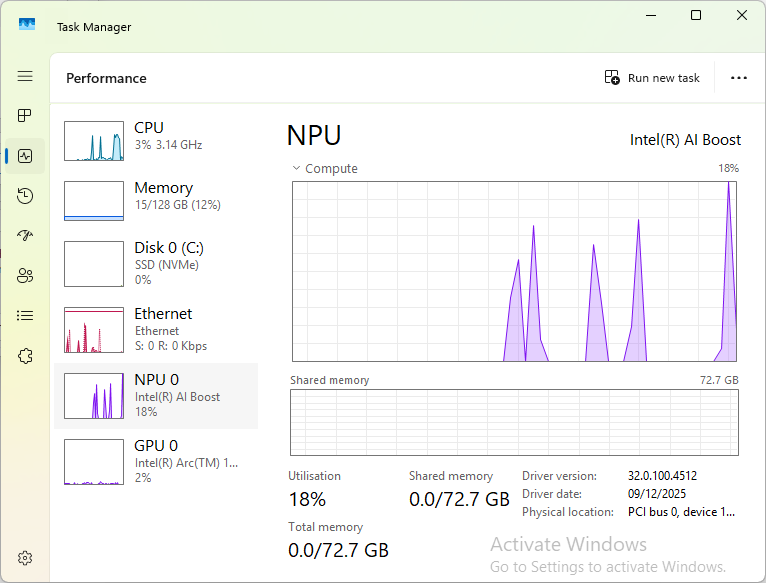Open the Startup apps page
Viewport: 766px width, 583px height.
[25, 236]
